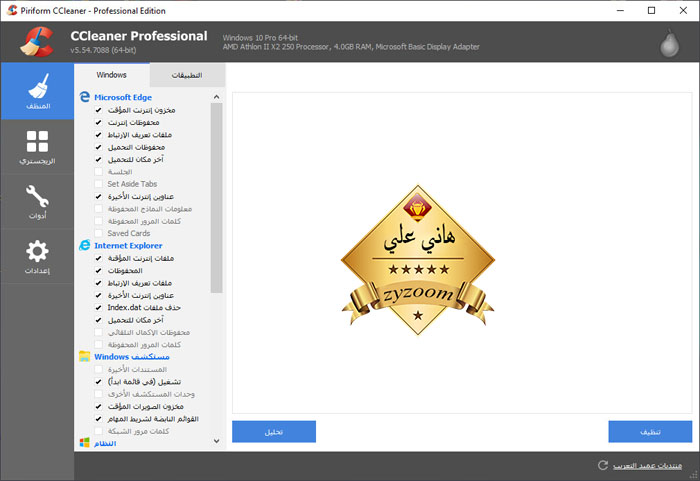Toggle تشغيل (في قائمة ابدأ) checkbox
This screenshot has width=700, height=481.
click(x=99, y=382)
